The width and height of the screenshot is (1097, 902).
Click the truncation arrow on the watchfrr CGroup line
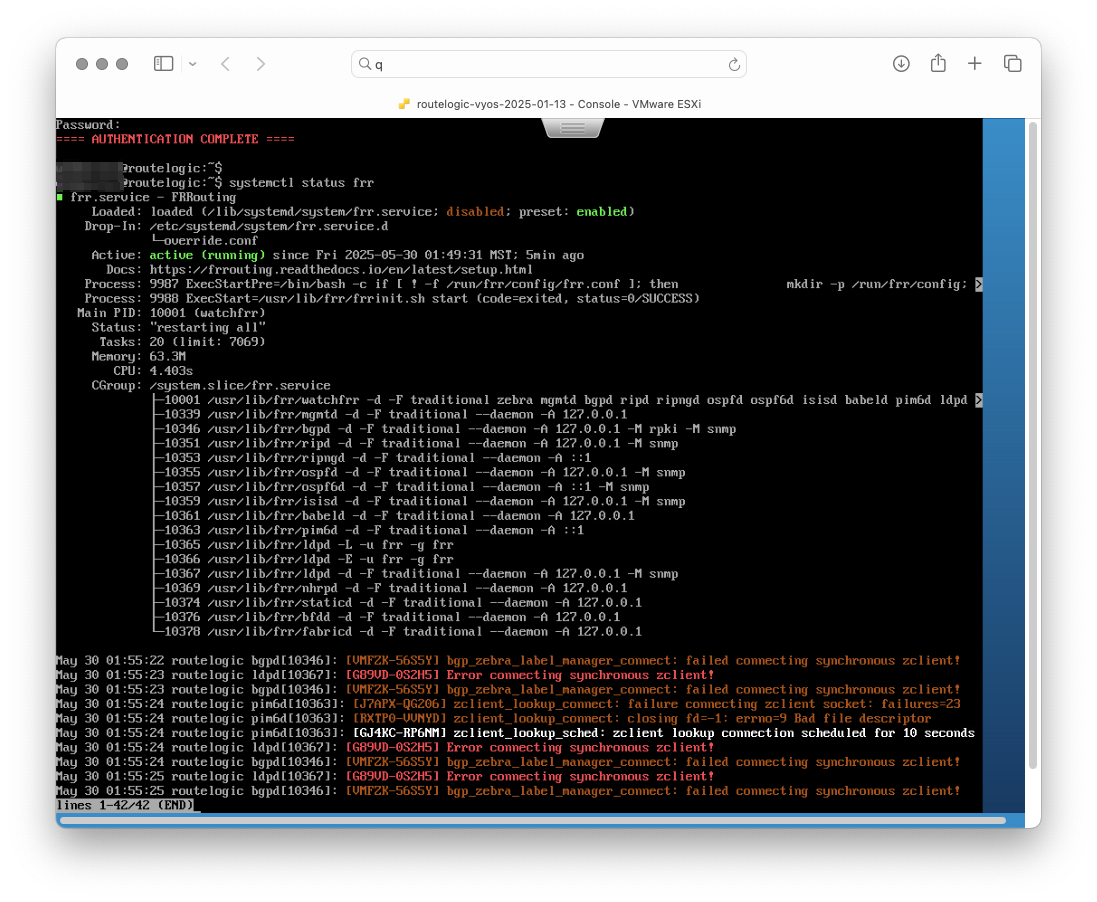979,400
